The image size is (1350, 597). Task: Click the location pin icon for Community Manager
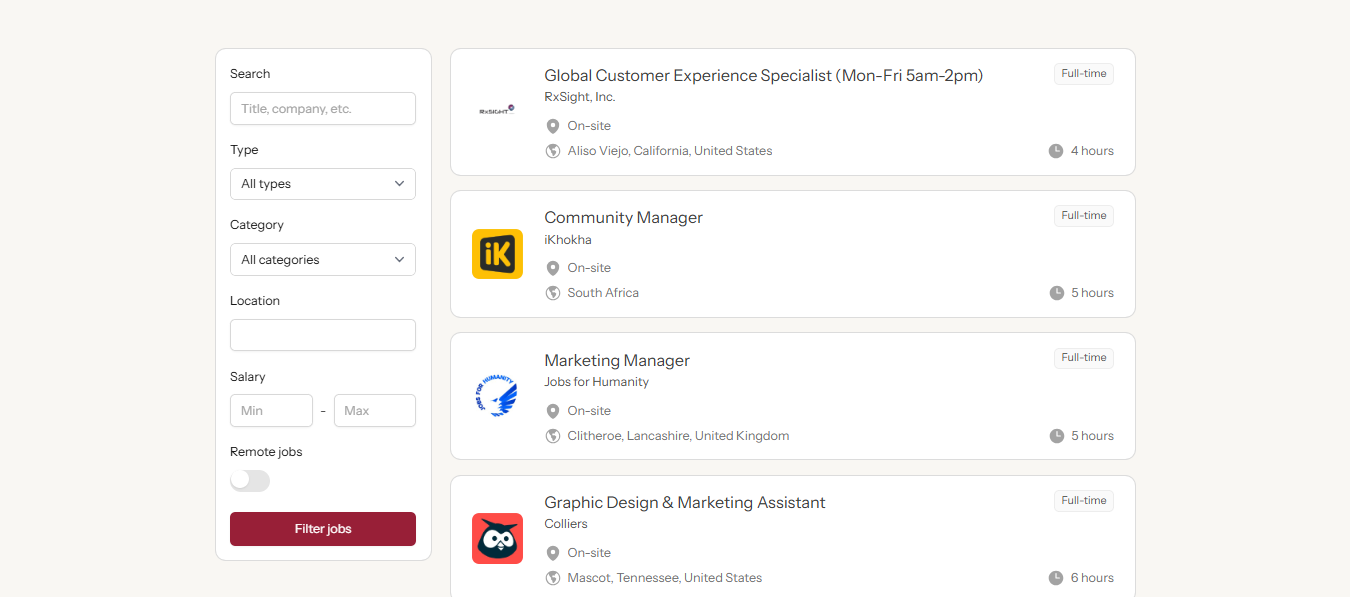pos(553,268)
